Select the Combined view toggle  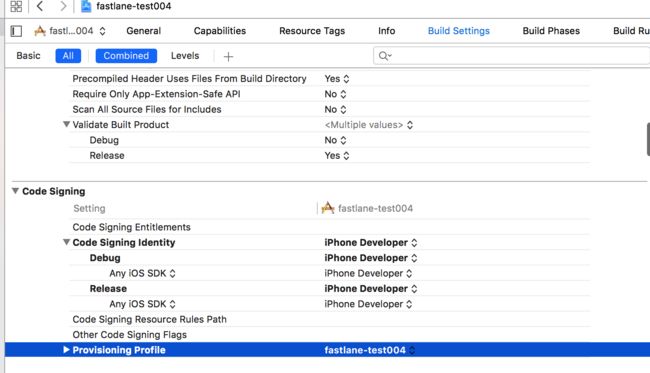tap(126, 56)
